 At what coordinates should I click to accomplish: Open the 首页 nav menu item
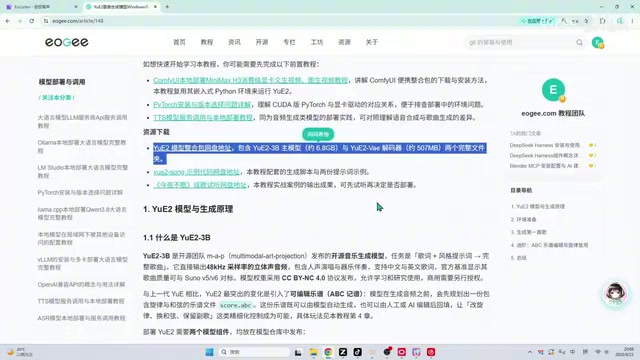point(179,42)
